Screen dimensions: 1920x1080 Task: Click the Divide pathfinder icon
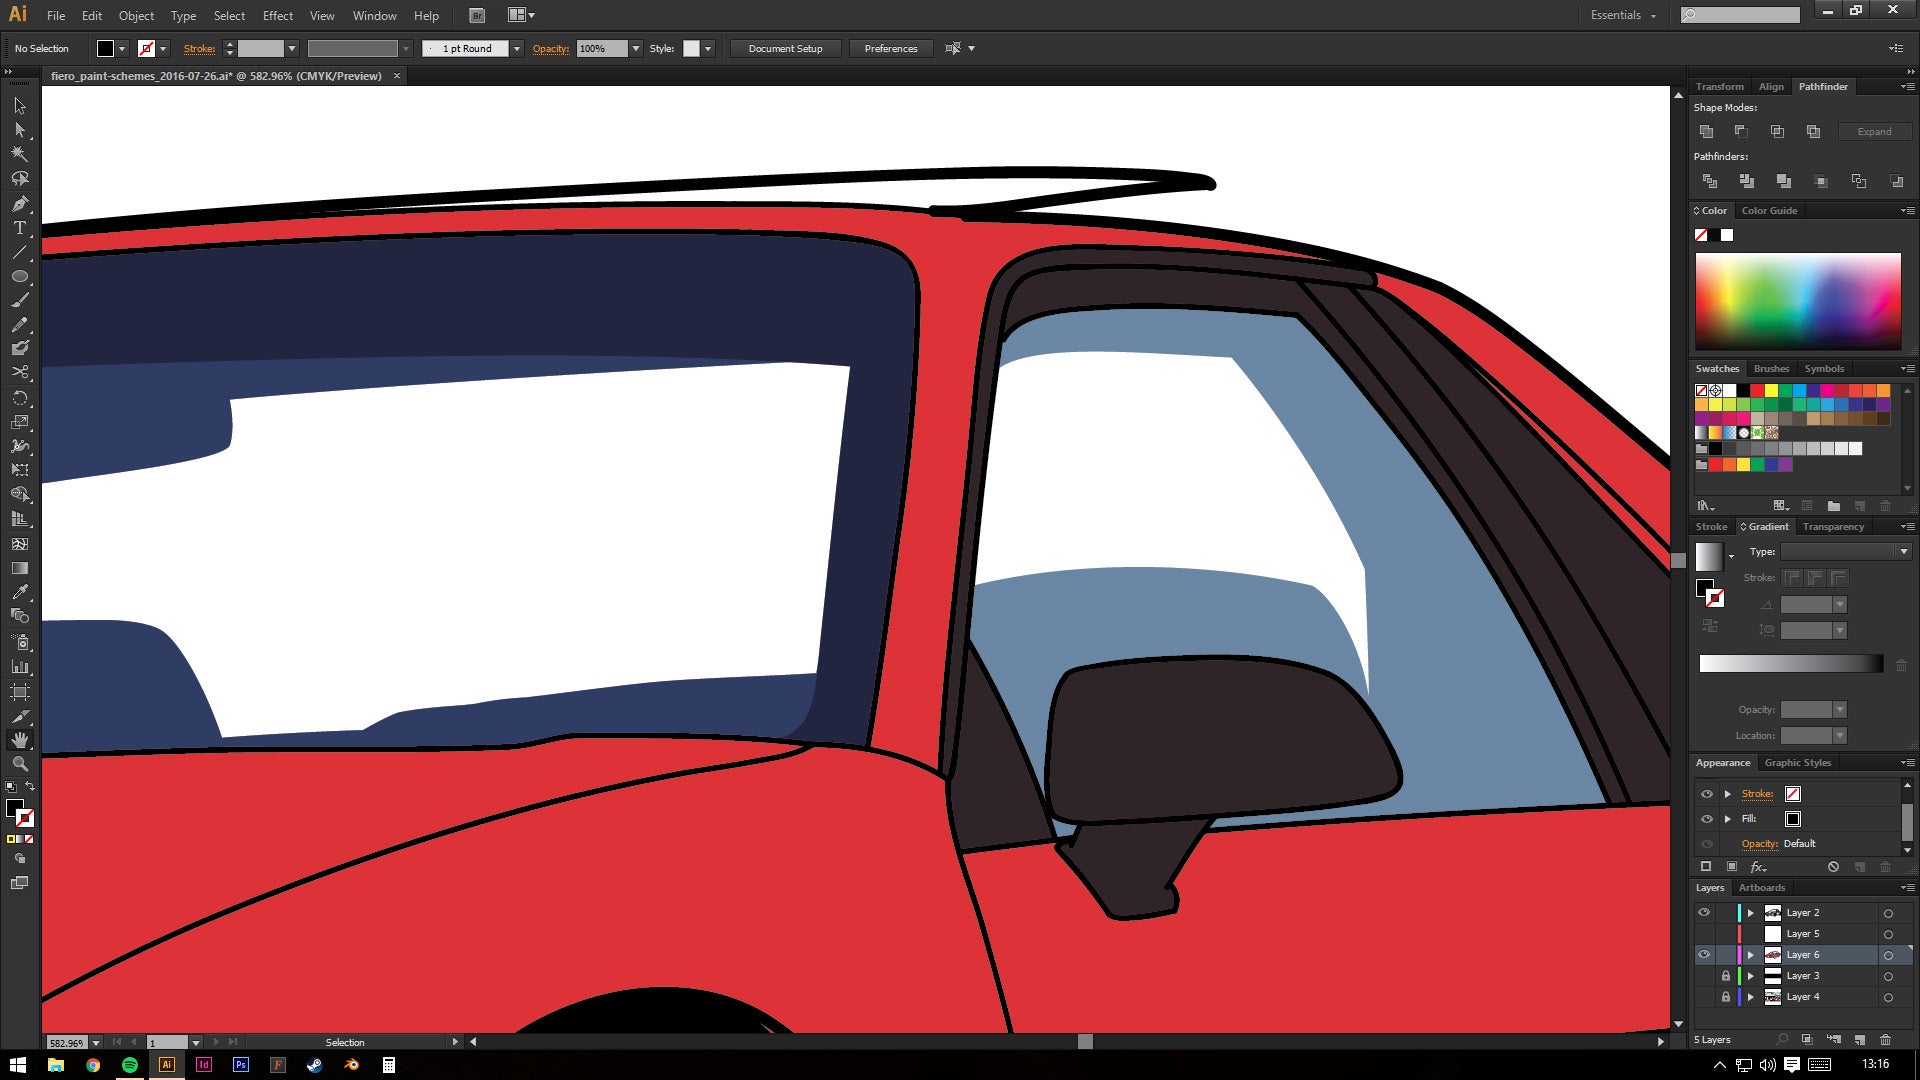click(x=1709, y=181)
